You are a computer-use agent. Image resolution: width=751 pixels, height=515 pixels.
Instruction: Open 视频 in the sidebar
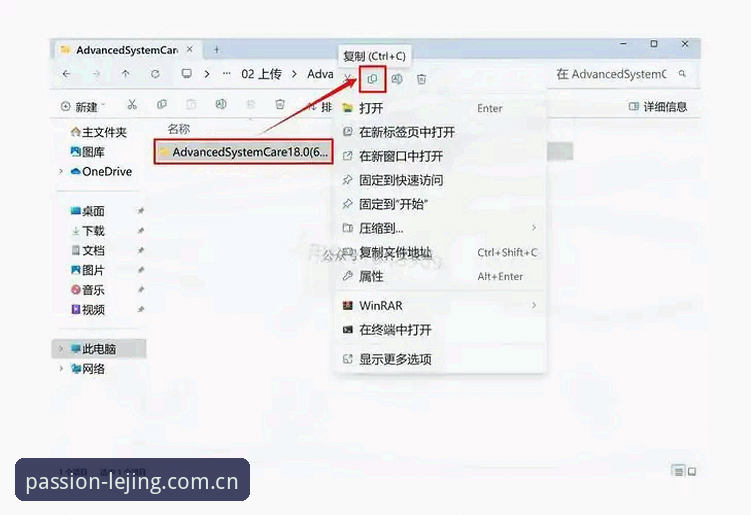(x=88, y=309)
